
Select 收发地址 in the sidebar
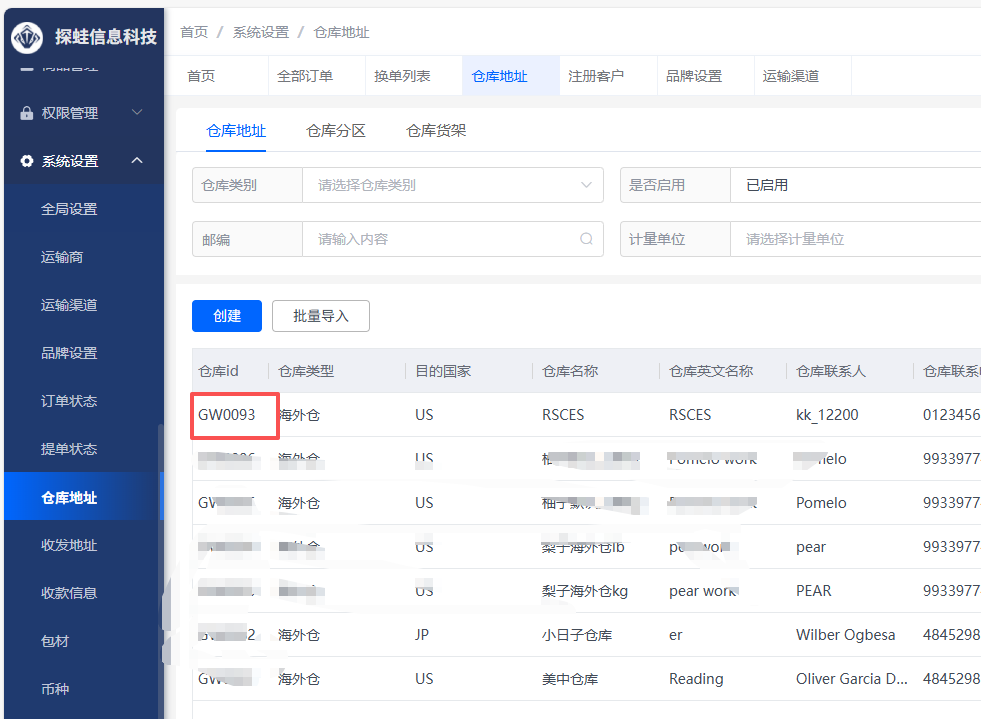tap(69, 545)
